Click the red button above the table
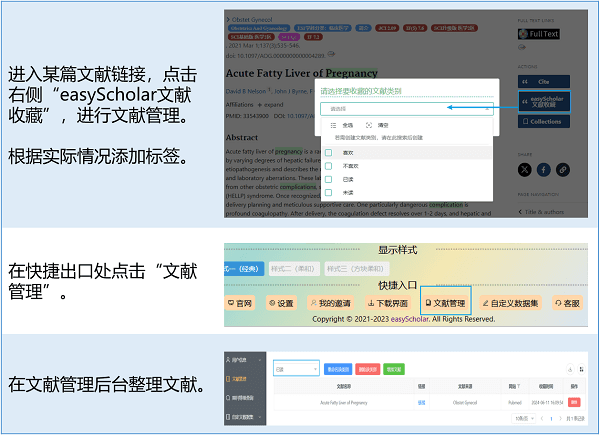 tap(368, 369)
